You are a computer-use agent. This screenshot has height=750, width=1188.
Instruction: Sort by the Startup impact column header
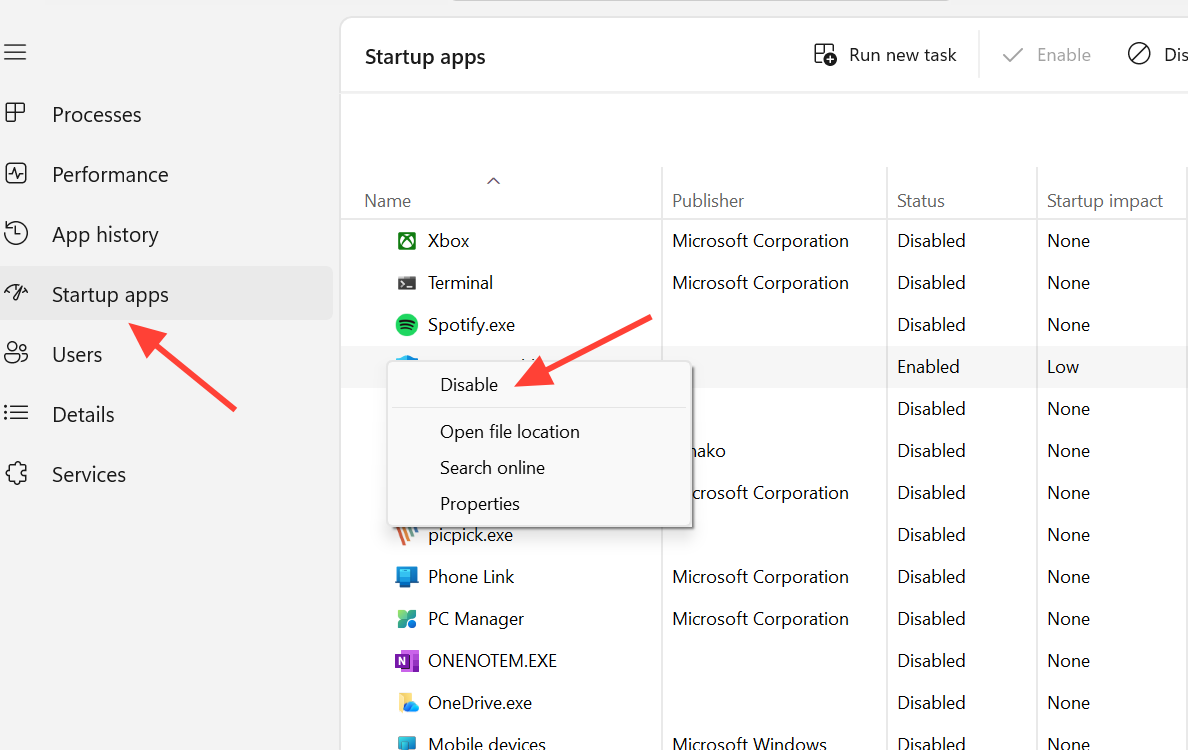1104,201
